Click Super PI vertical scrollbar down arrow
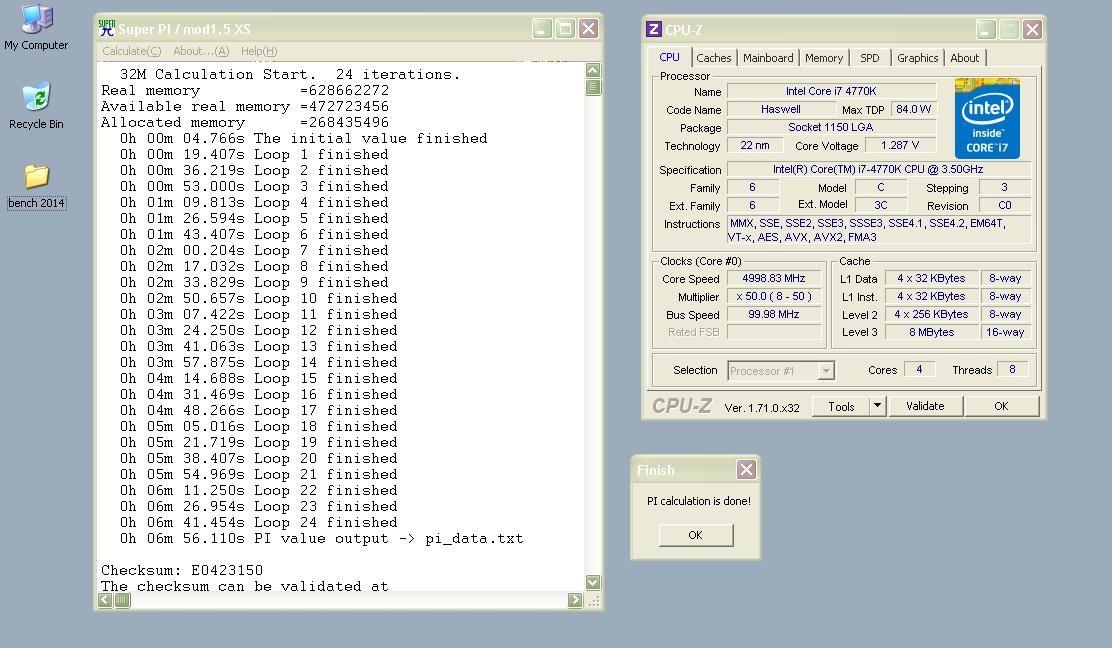The width and height of the screenshot is (1112, 648). click(594, 582)
